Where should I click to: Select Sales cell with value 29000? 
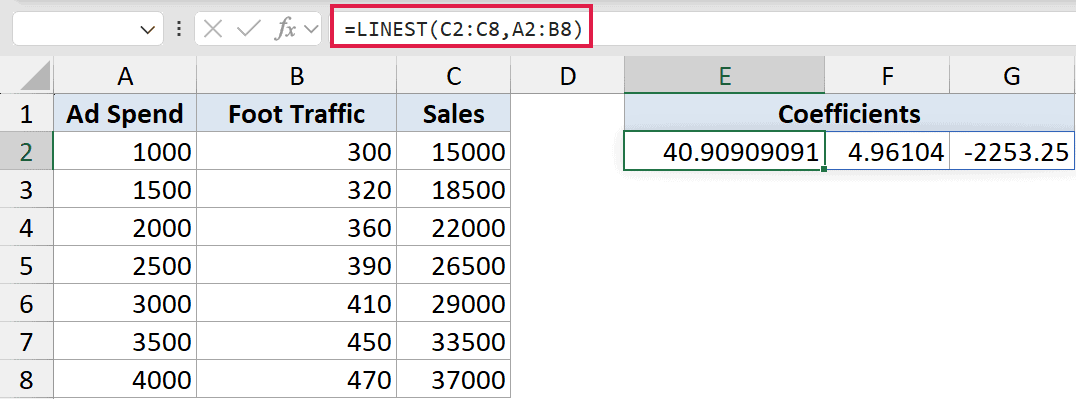tap(454, 303)
